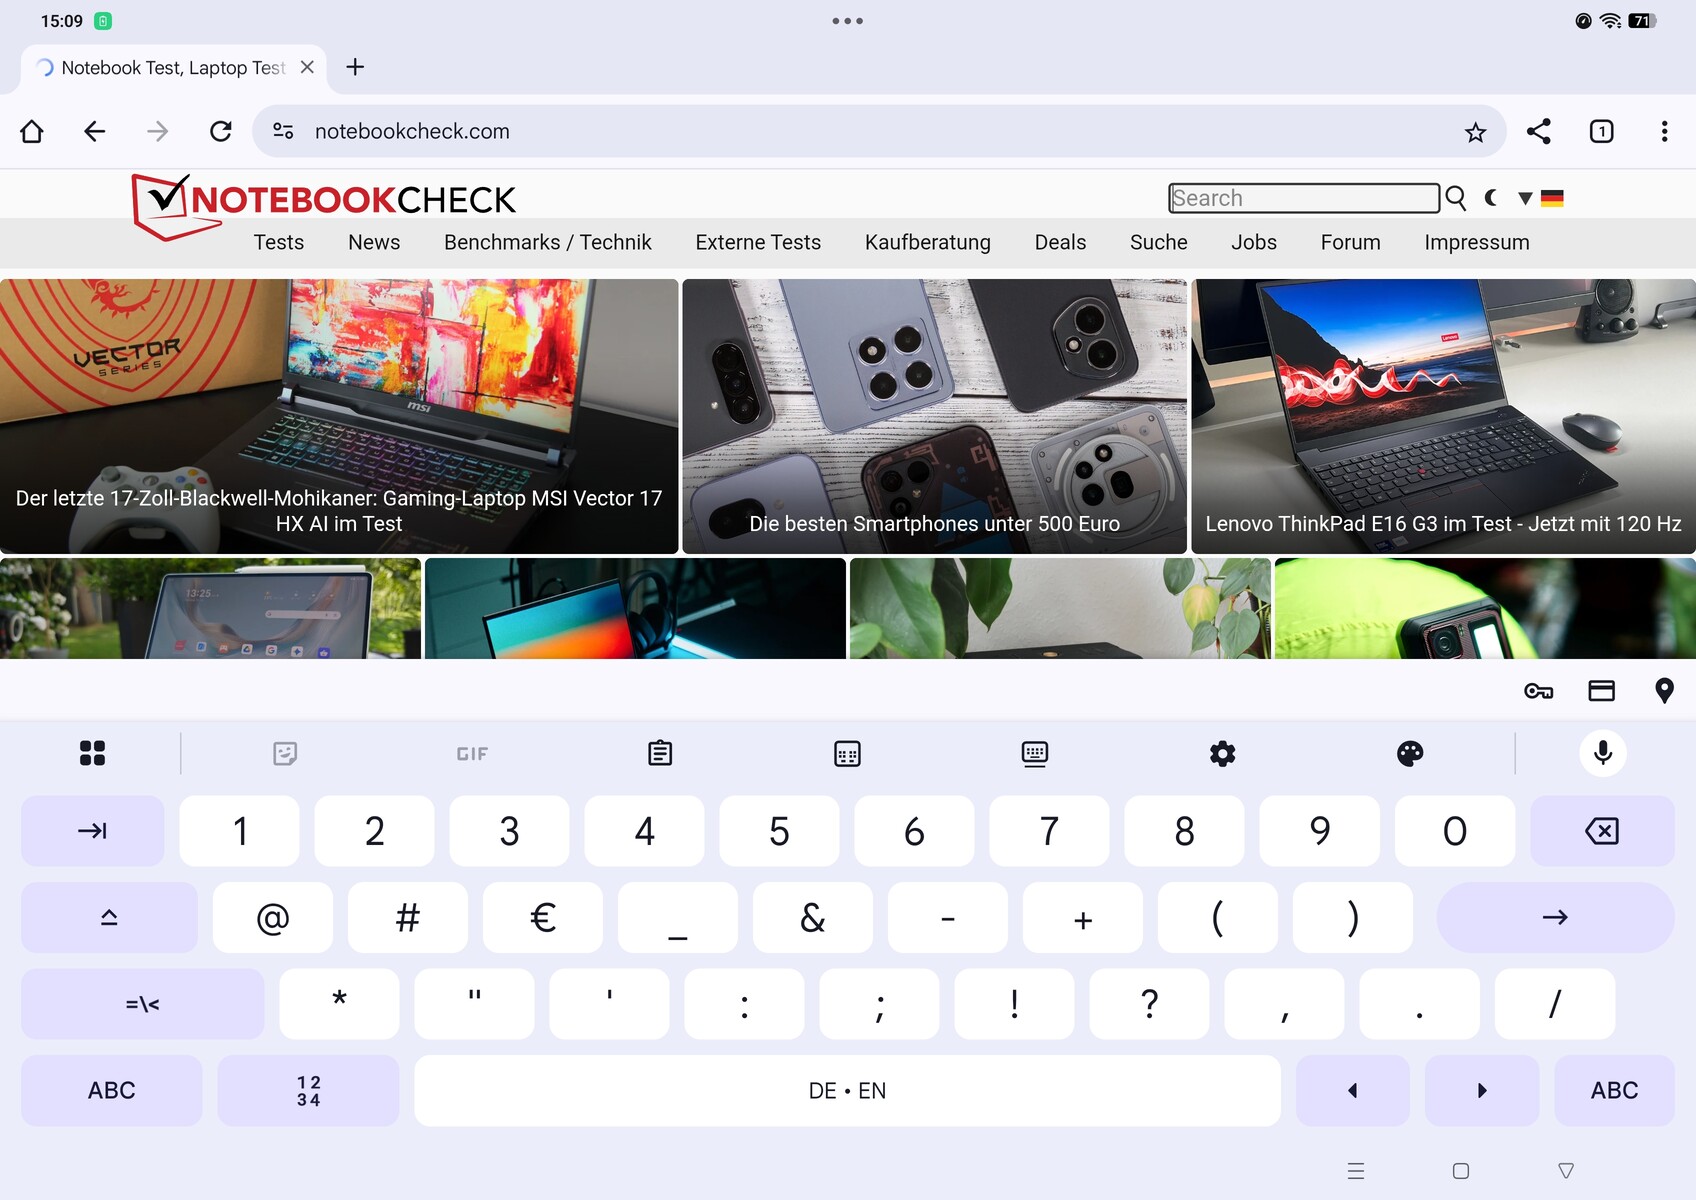Tap the backspace key
This screenshot has width=1696, height=1200.
[1602, 831]
